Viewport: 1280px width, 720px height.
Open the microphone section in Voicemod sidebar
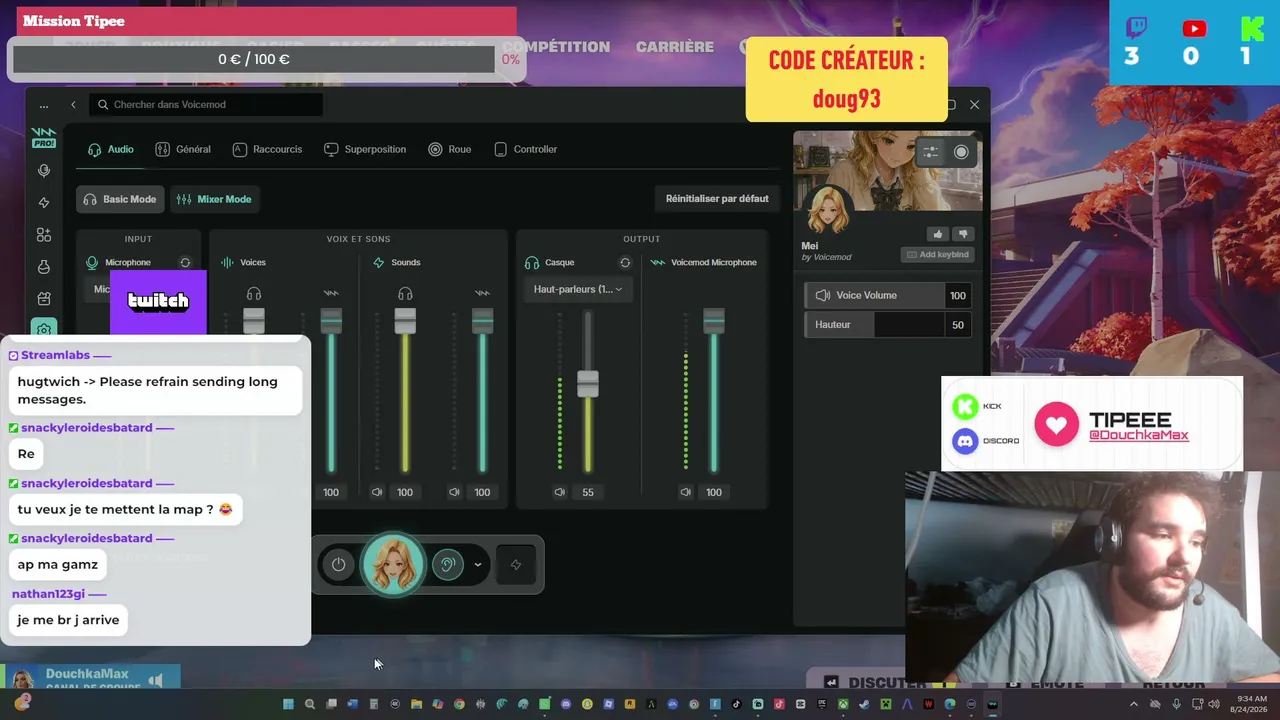[x=44, y=171]
